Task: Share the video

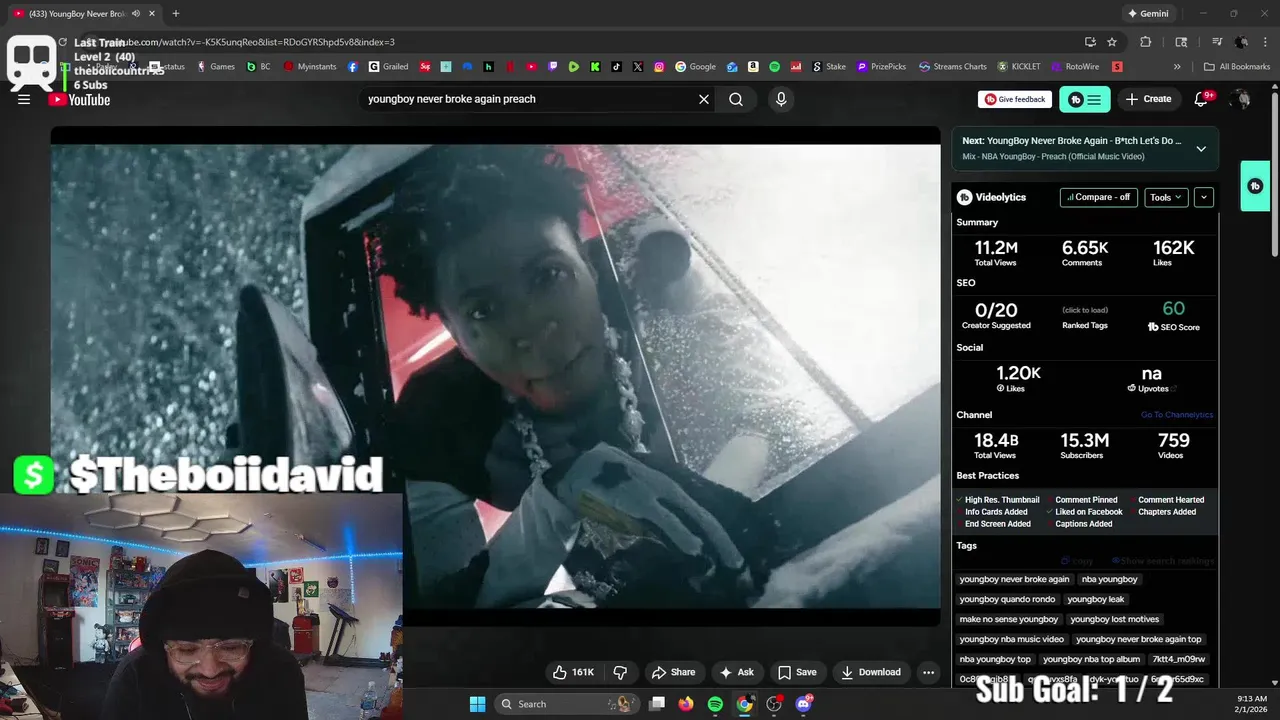Action: (673, 672)
